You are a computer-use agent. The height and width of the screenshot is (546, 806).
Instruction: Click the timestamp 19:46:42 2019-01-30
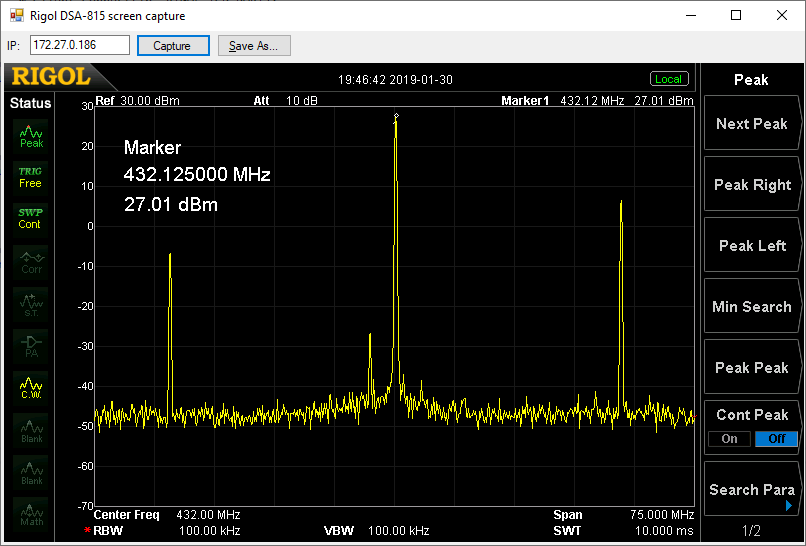click(x=395, y=80)
